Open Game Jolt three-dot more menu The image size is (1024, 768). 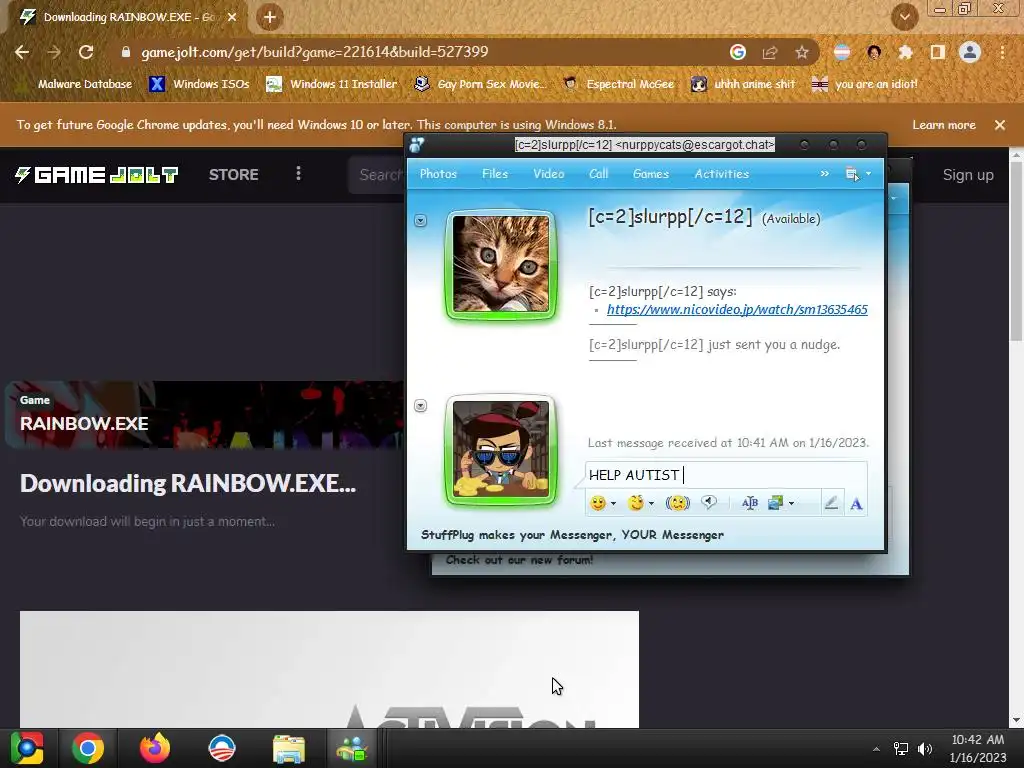(x=298, y=174)
